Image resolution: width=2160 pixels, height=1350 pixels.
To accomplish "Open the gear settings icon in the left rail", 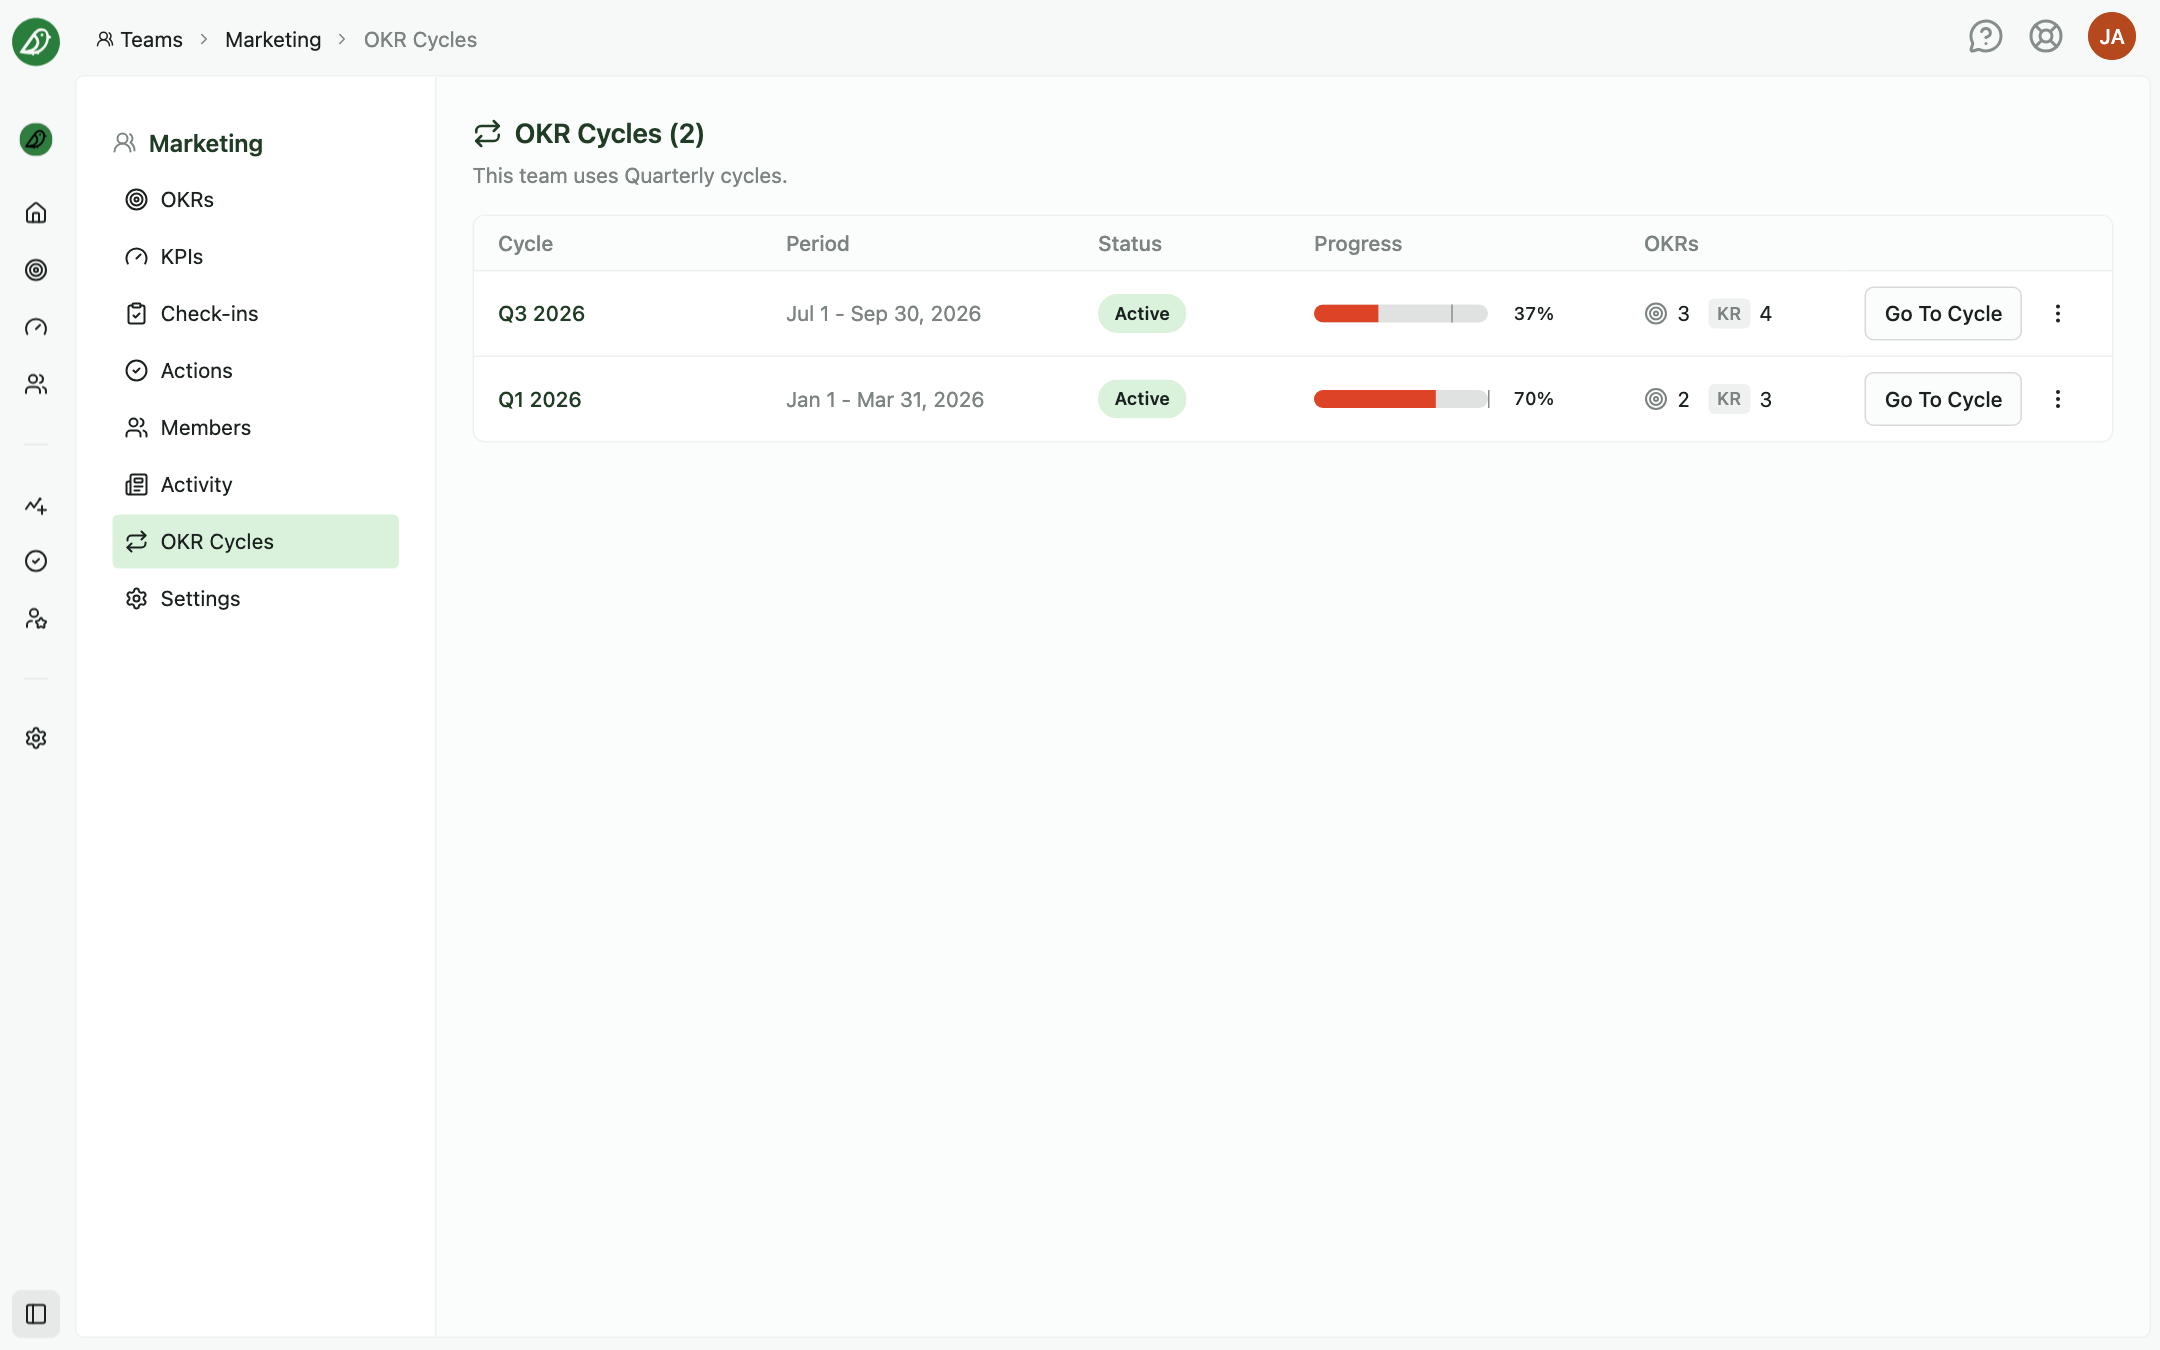I will pyautogui.click(x=36, y=738).
